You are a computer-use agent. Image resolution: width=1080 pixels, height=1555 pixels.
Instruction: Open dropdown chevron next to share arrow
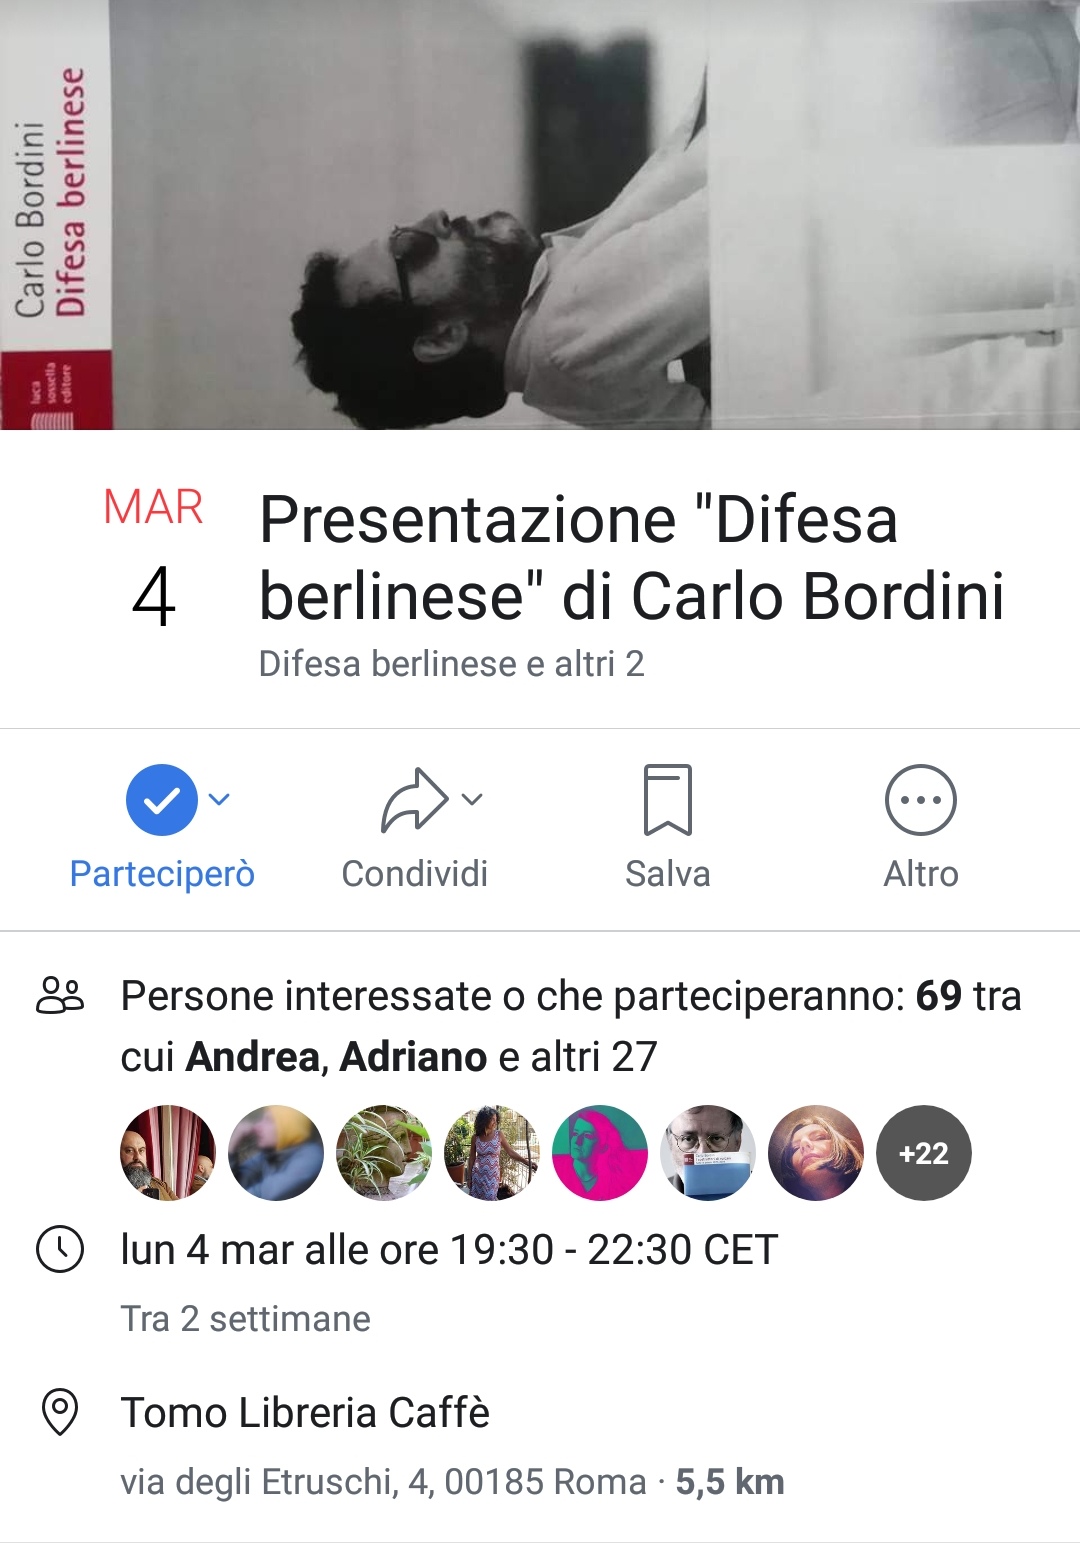pyautogui.click(x=472, y=799)
